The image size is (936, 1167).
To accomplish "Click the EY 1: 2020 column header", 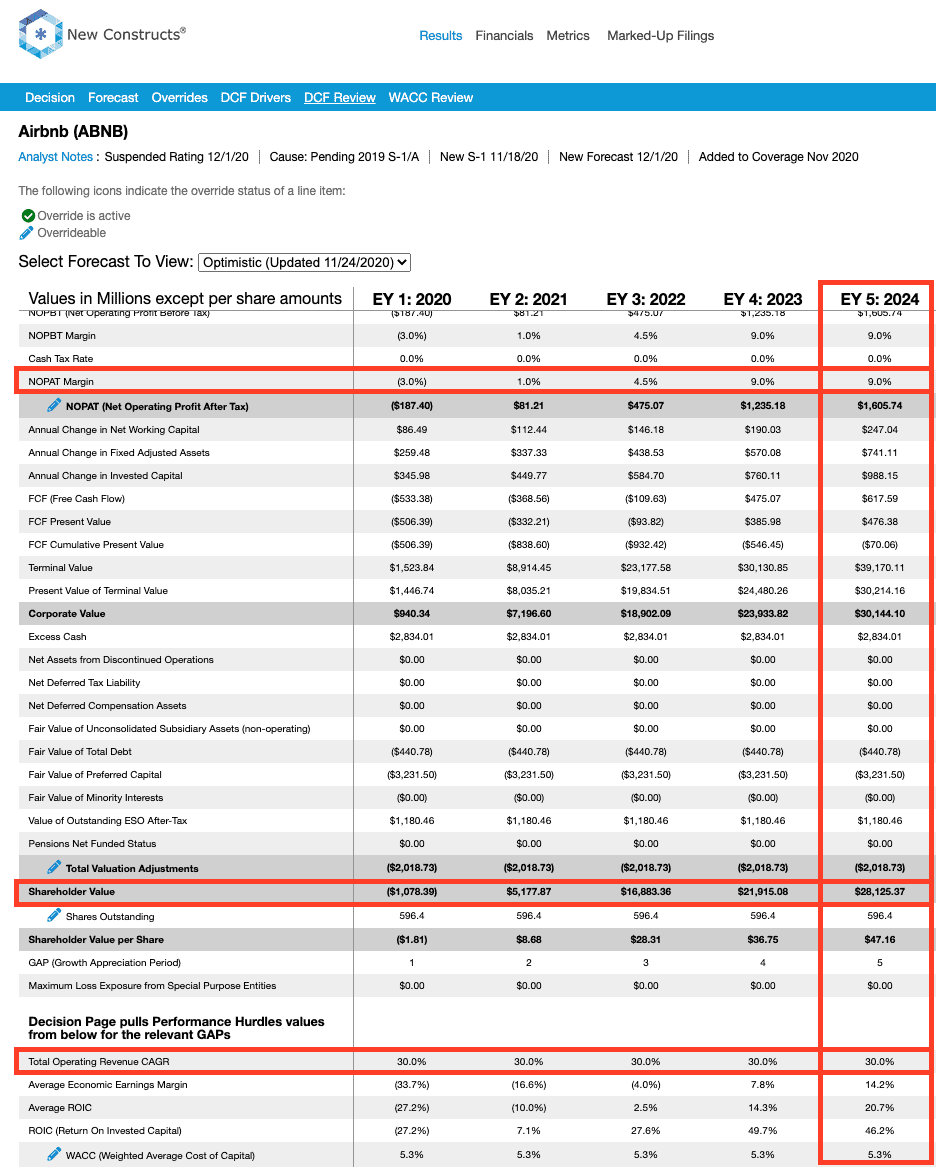I will pos(412,299).
